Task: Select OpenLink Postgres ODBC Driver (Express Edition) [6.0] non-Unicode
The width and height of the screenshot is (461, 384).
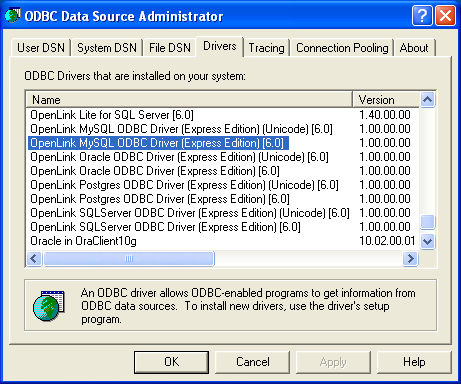Action: point(160,199)
